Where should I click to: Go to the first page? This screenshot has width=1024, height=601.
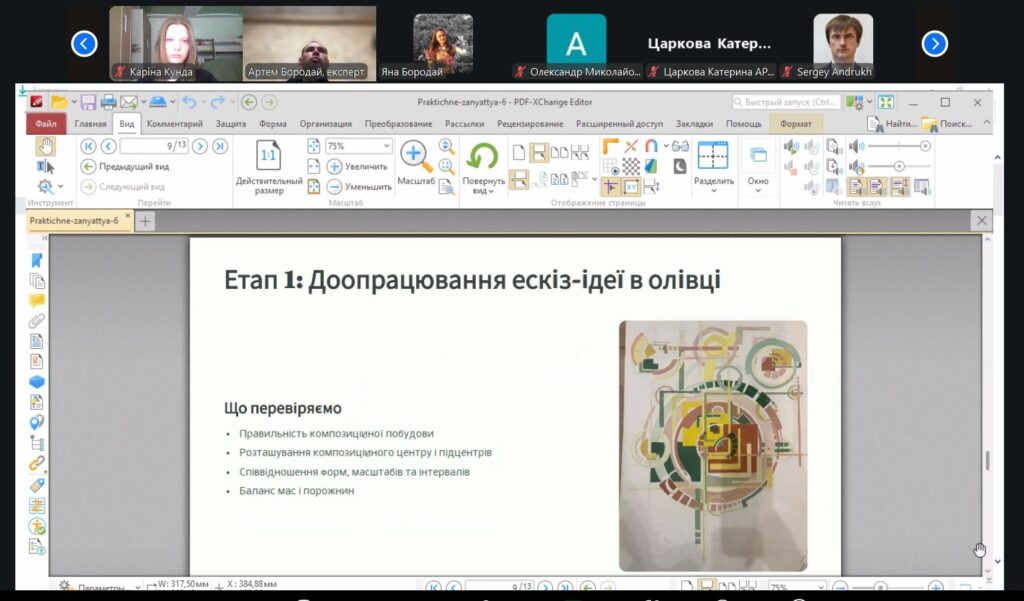click(x=88, y=146)
